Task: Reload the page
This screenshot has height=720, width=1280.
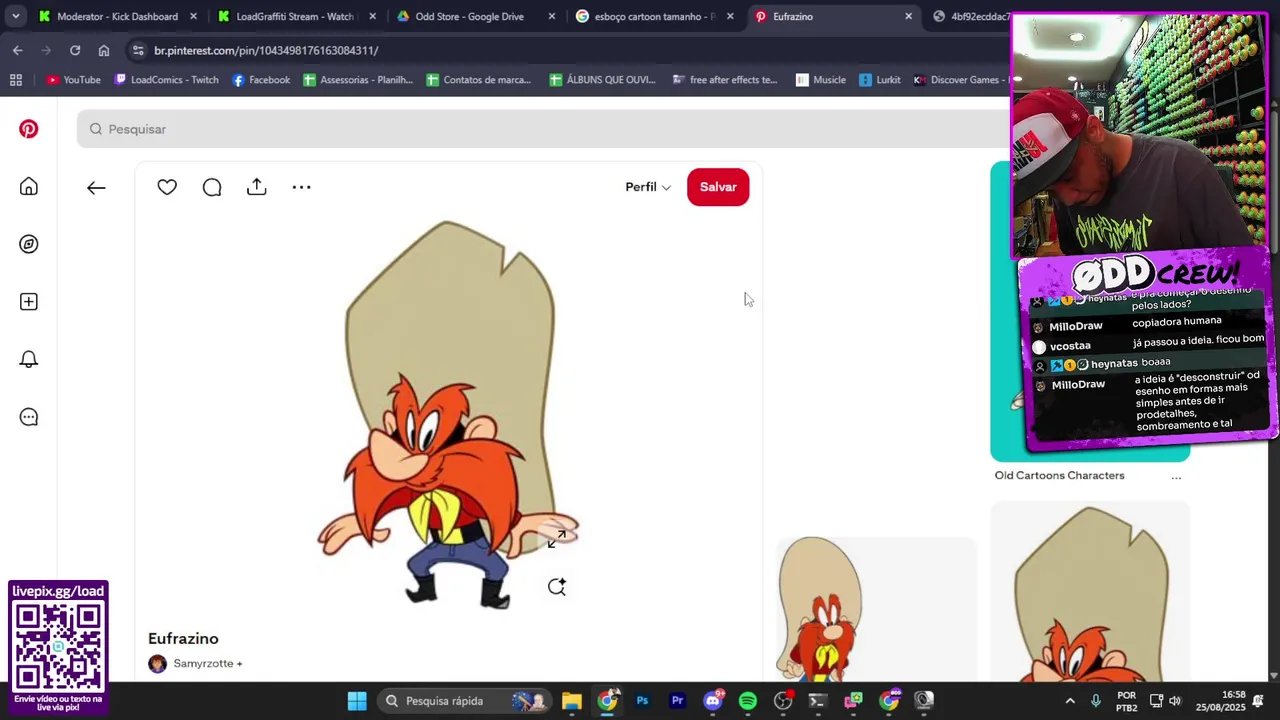Action: click(75, 50)
